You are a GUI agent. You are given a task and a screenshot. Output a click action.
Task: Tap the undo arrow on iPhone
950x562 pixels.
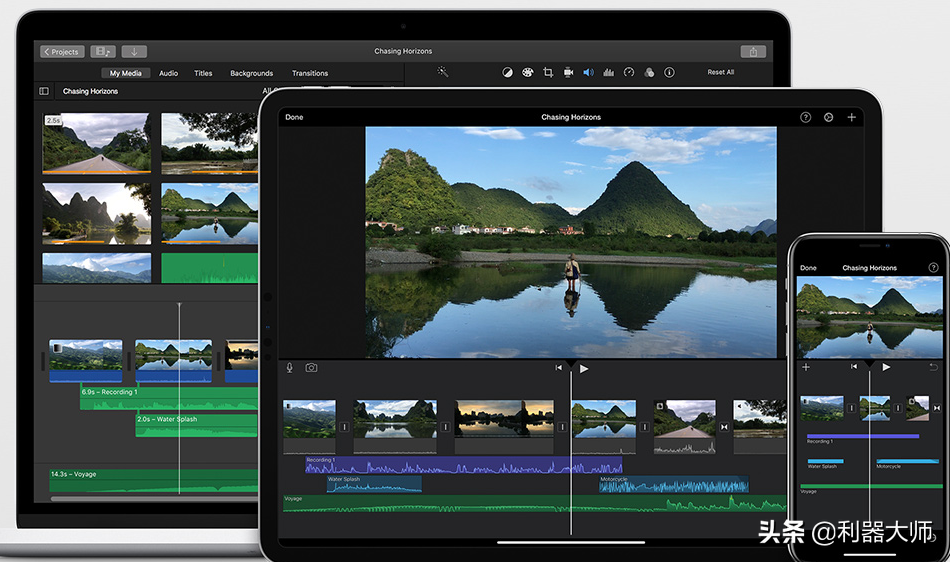click(934, 367)
